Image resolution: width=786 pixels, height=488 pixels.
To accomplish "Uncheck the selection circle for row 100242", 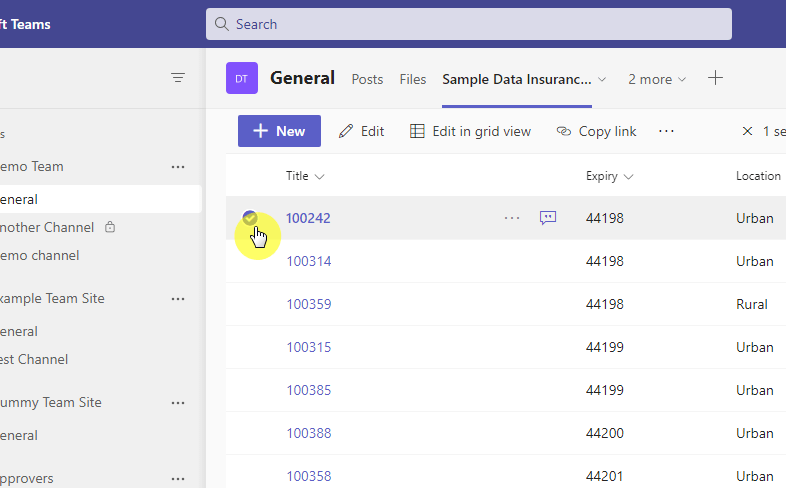I will 250,217.
